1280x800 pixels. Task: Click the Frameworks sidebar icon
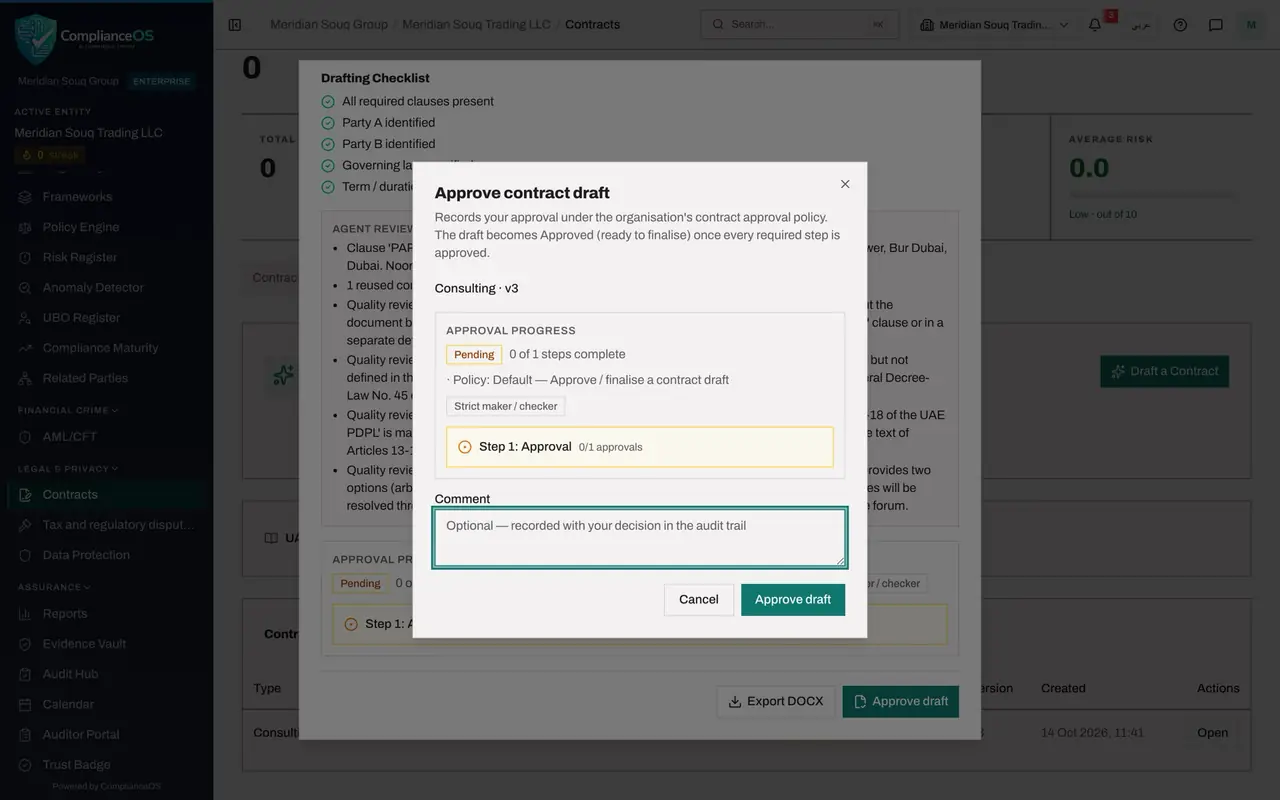coord(25,197)
